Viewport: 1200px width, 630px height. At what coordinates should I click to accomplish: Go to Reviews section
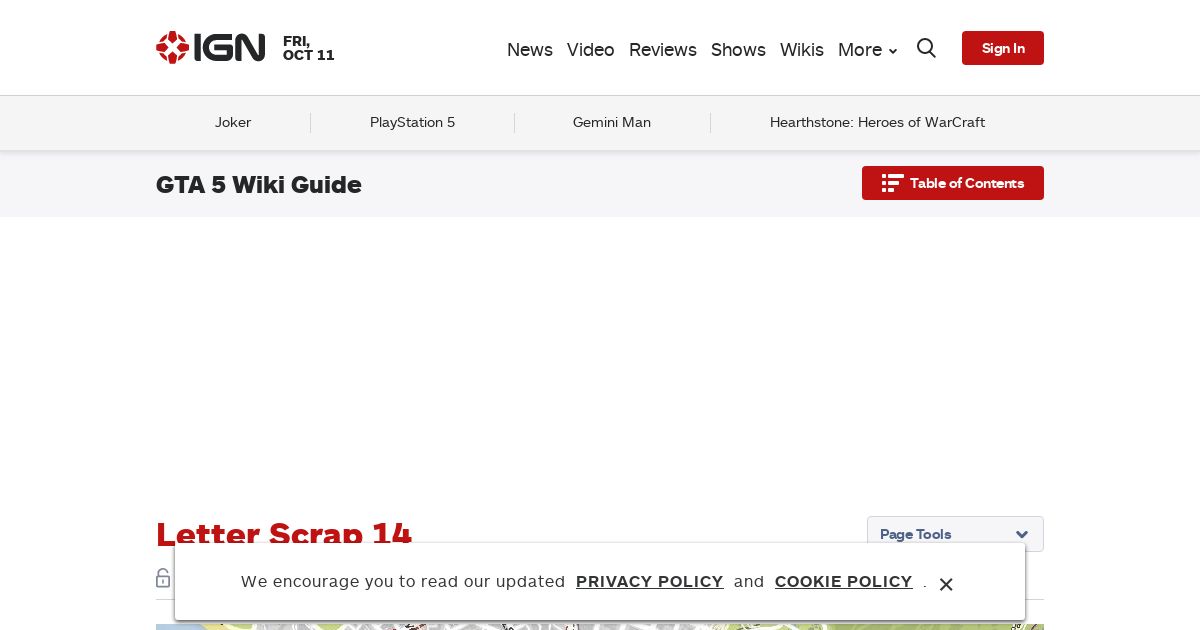[x=663, y=50]
